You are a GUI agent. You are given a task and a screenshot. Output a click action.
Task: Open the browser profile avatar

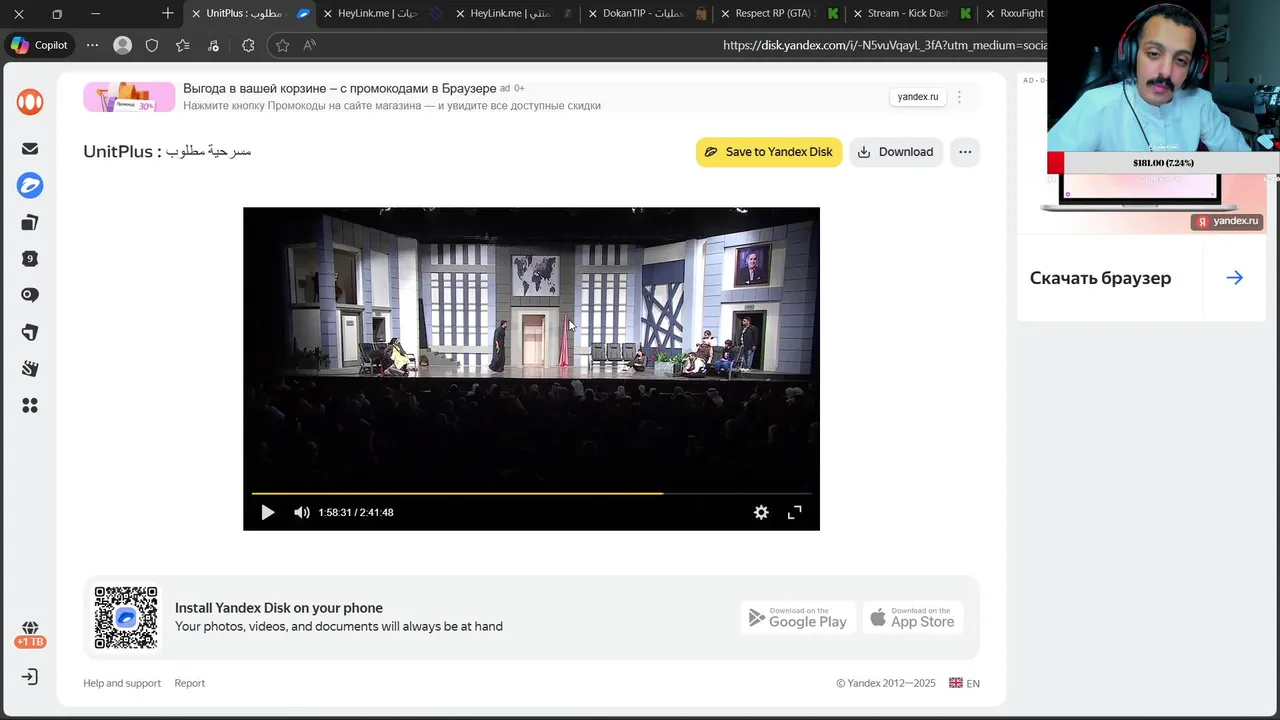122,45
